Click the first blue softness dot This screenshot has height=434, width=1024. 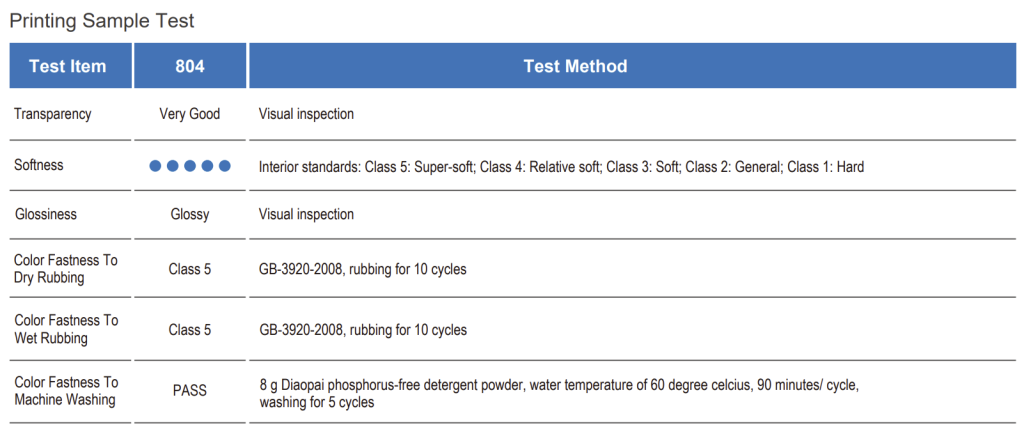click(x=155, y=166)
